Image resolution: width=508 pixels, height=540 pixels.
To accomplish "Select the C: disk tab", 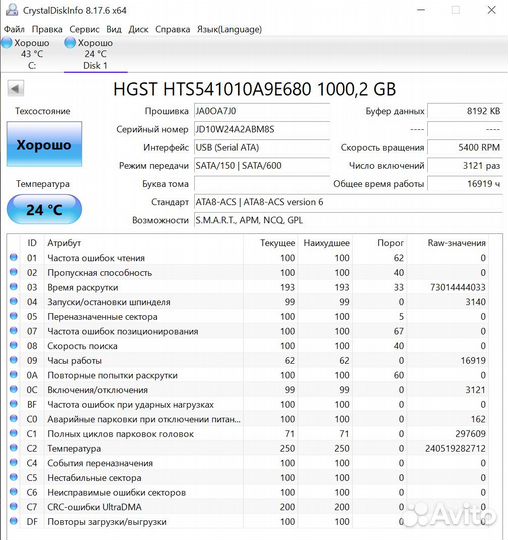I will coord(32,54).
